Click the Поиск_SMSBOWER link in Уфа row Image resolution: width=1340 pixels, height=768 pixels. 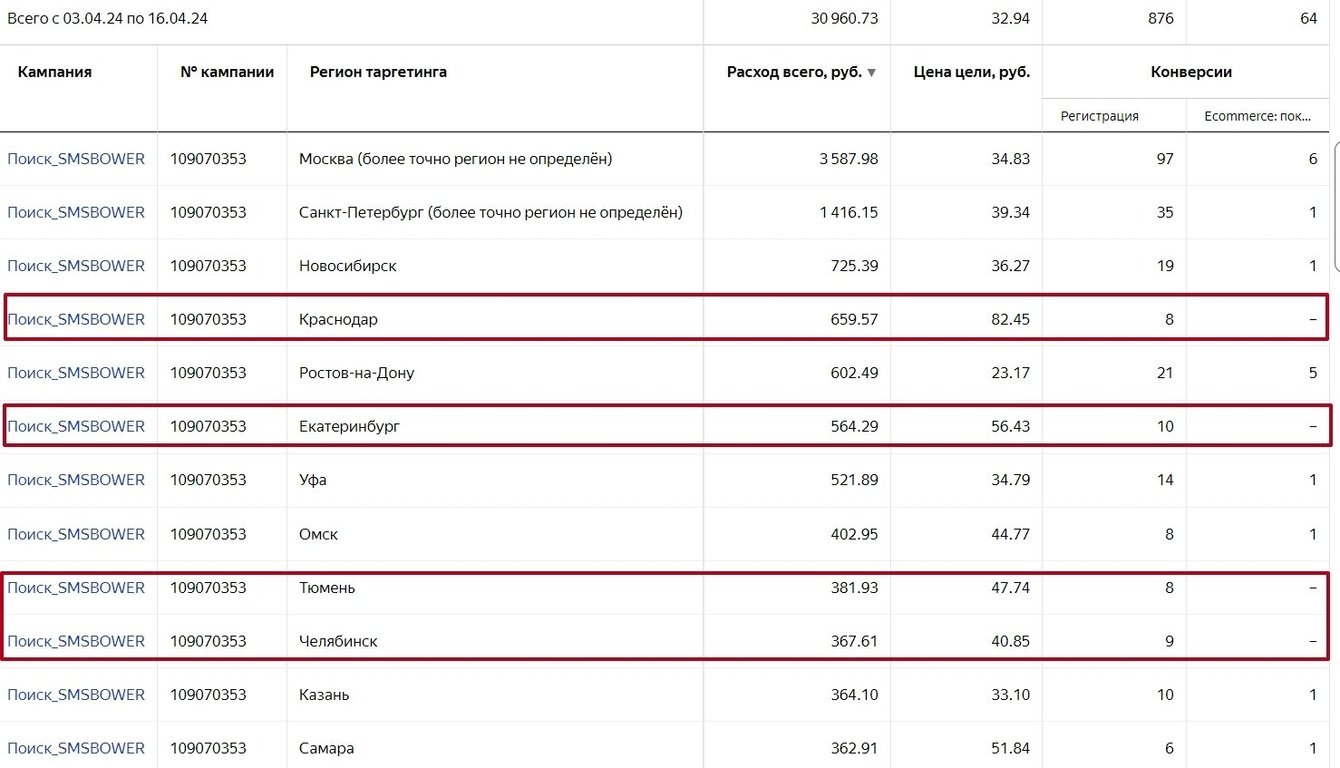click(x=76, y=480)
